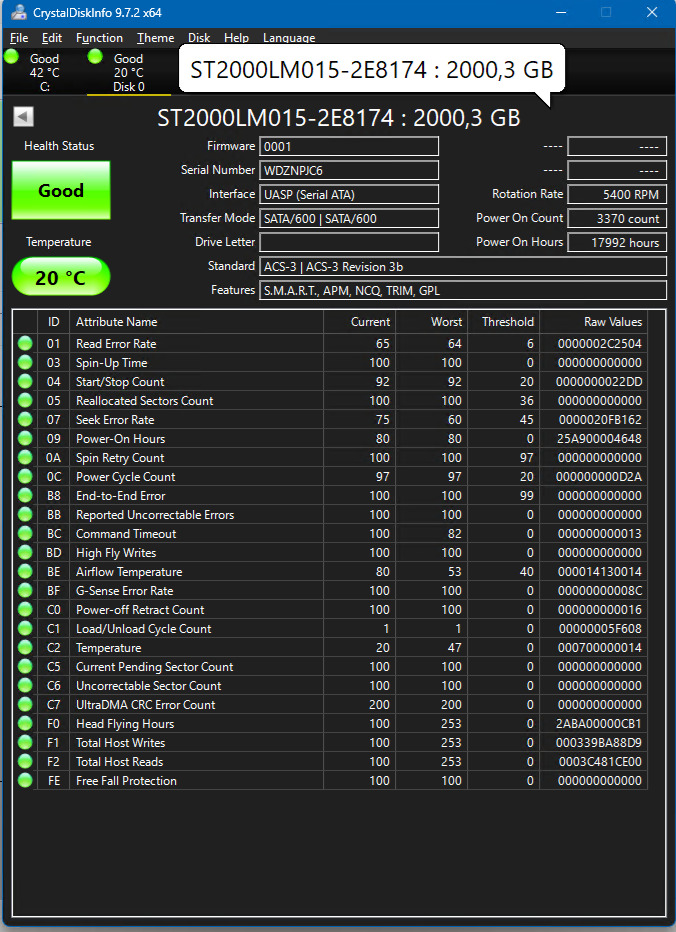Viewport: 676px width, 932px height.
Task: Open the Theme menu
Action: [155, 38]
